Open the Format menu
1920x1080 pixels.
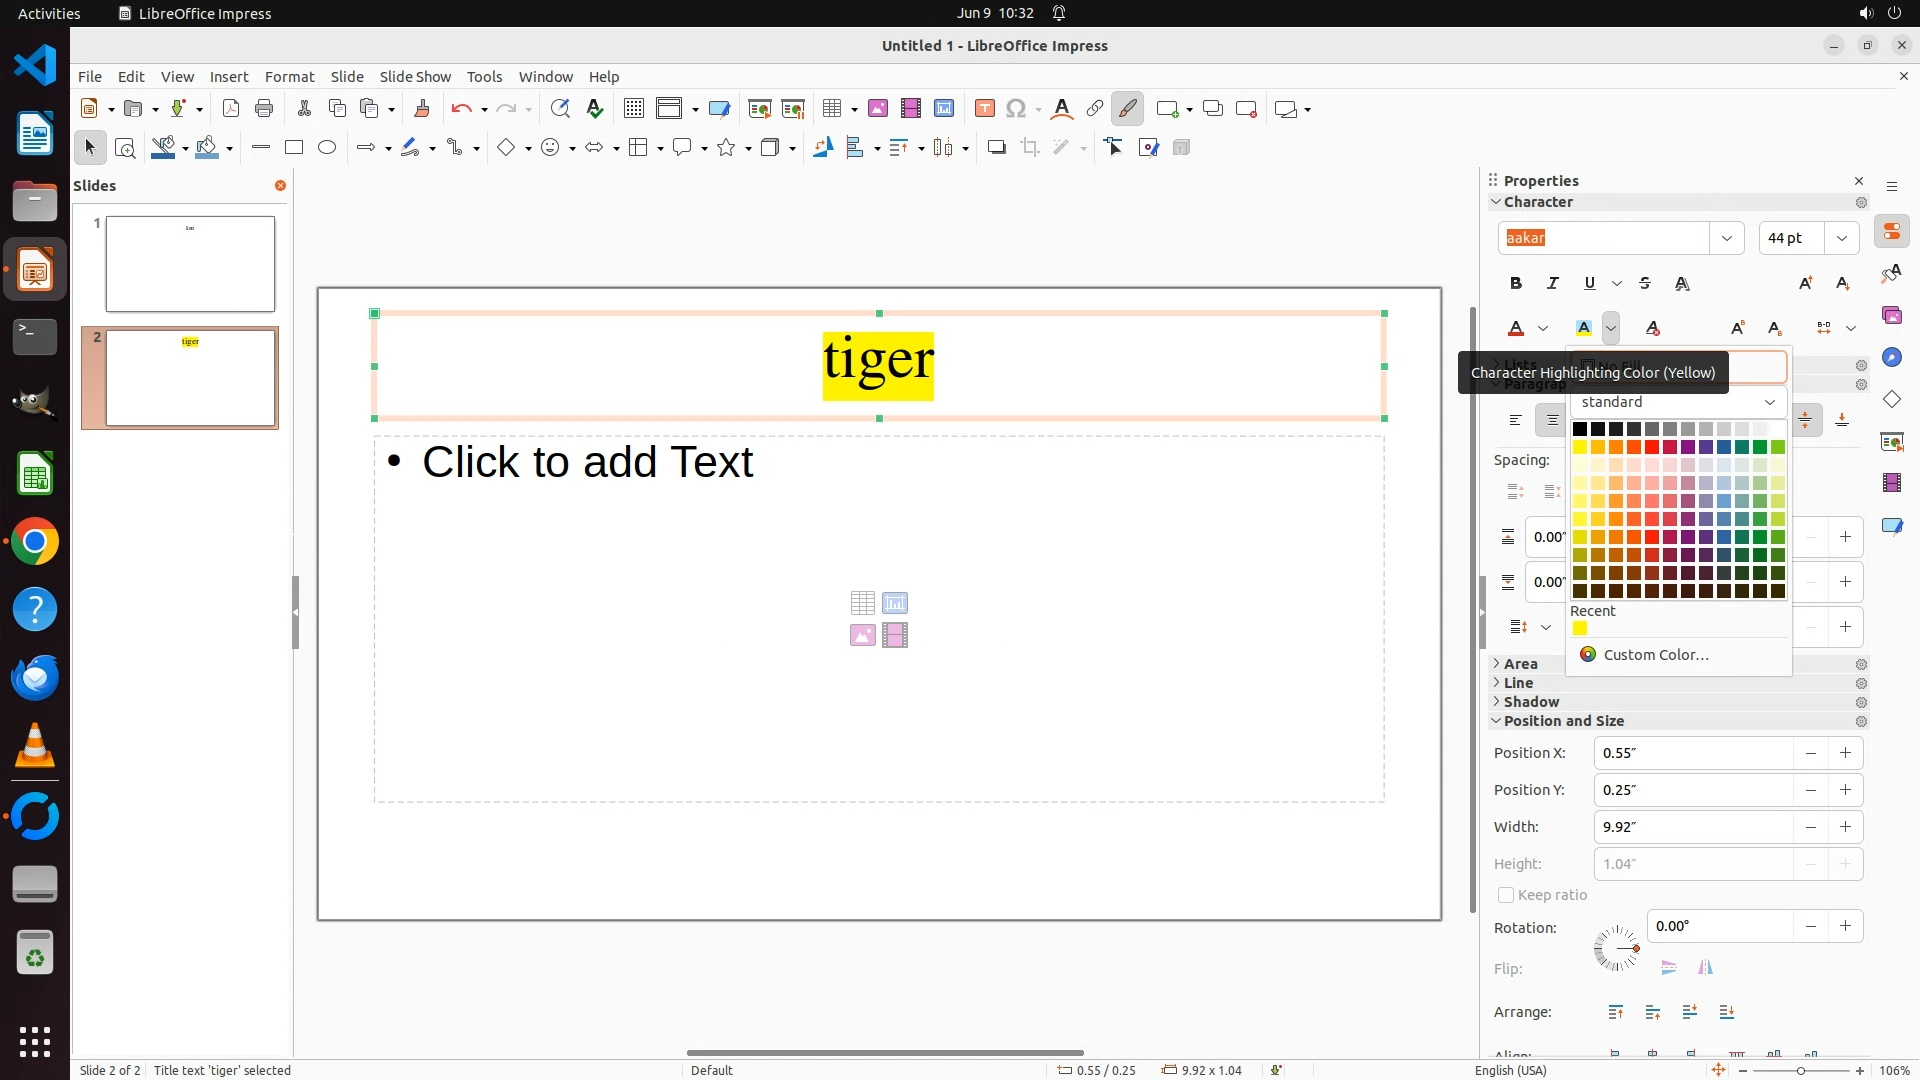[x=289, y=77]
